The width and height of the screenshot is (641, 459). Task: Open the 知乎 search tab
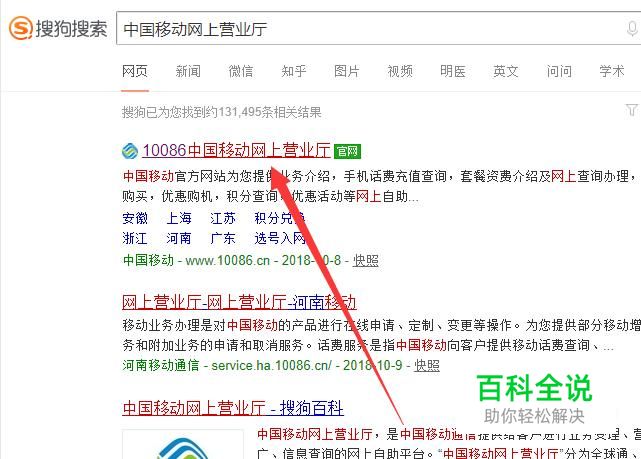click(x=294, y=71)
